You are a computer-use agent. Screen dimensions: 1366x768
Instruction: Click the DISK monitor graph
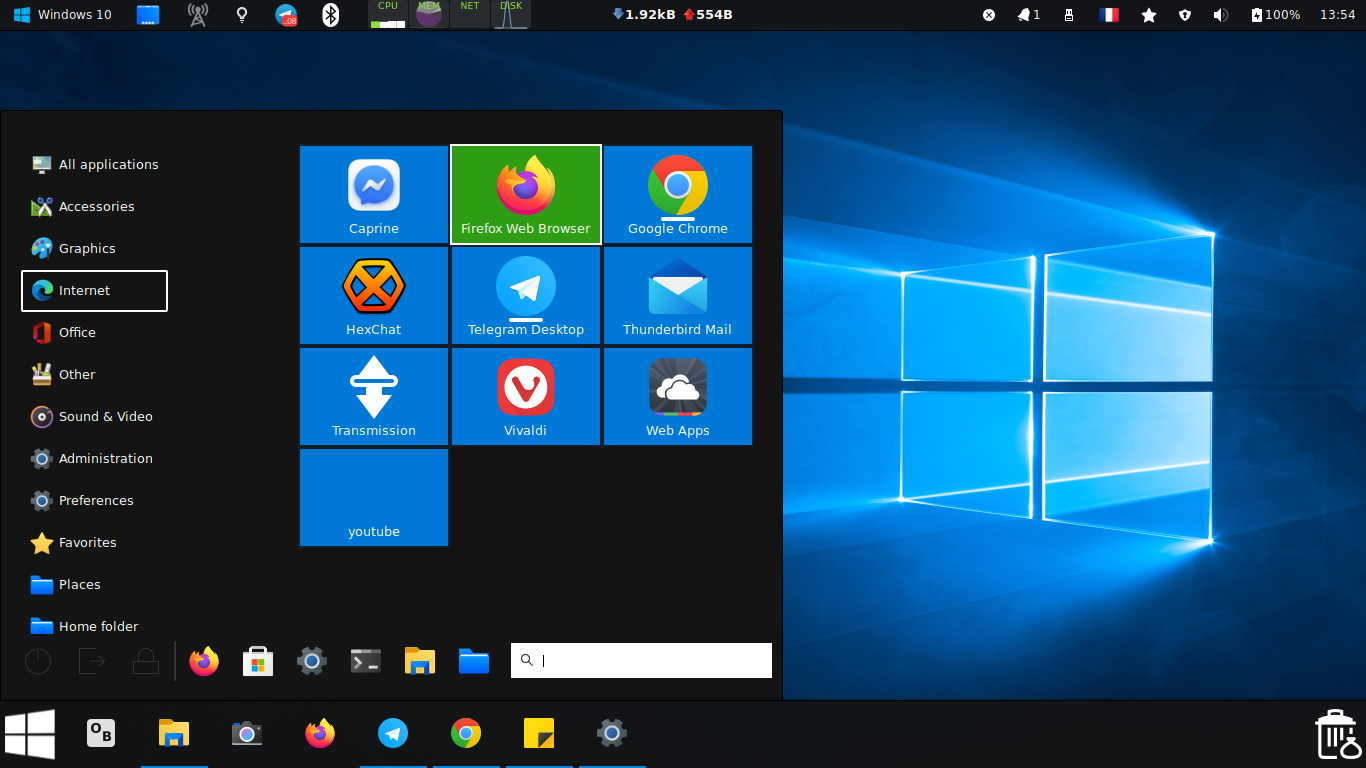coord(511,14)
